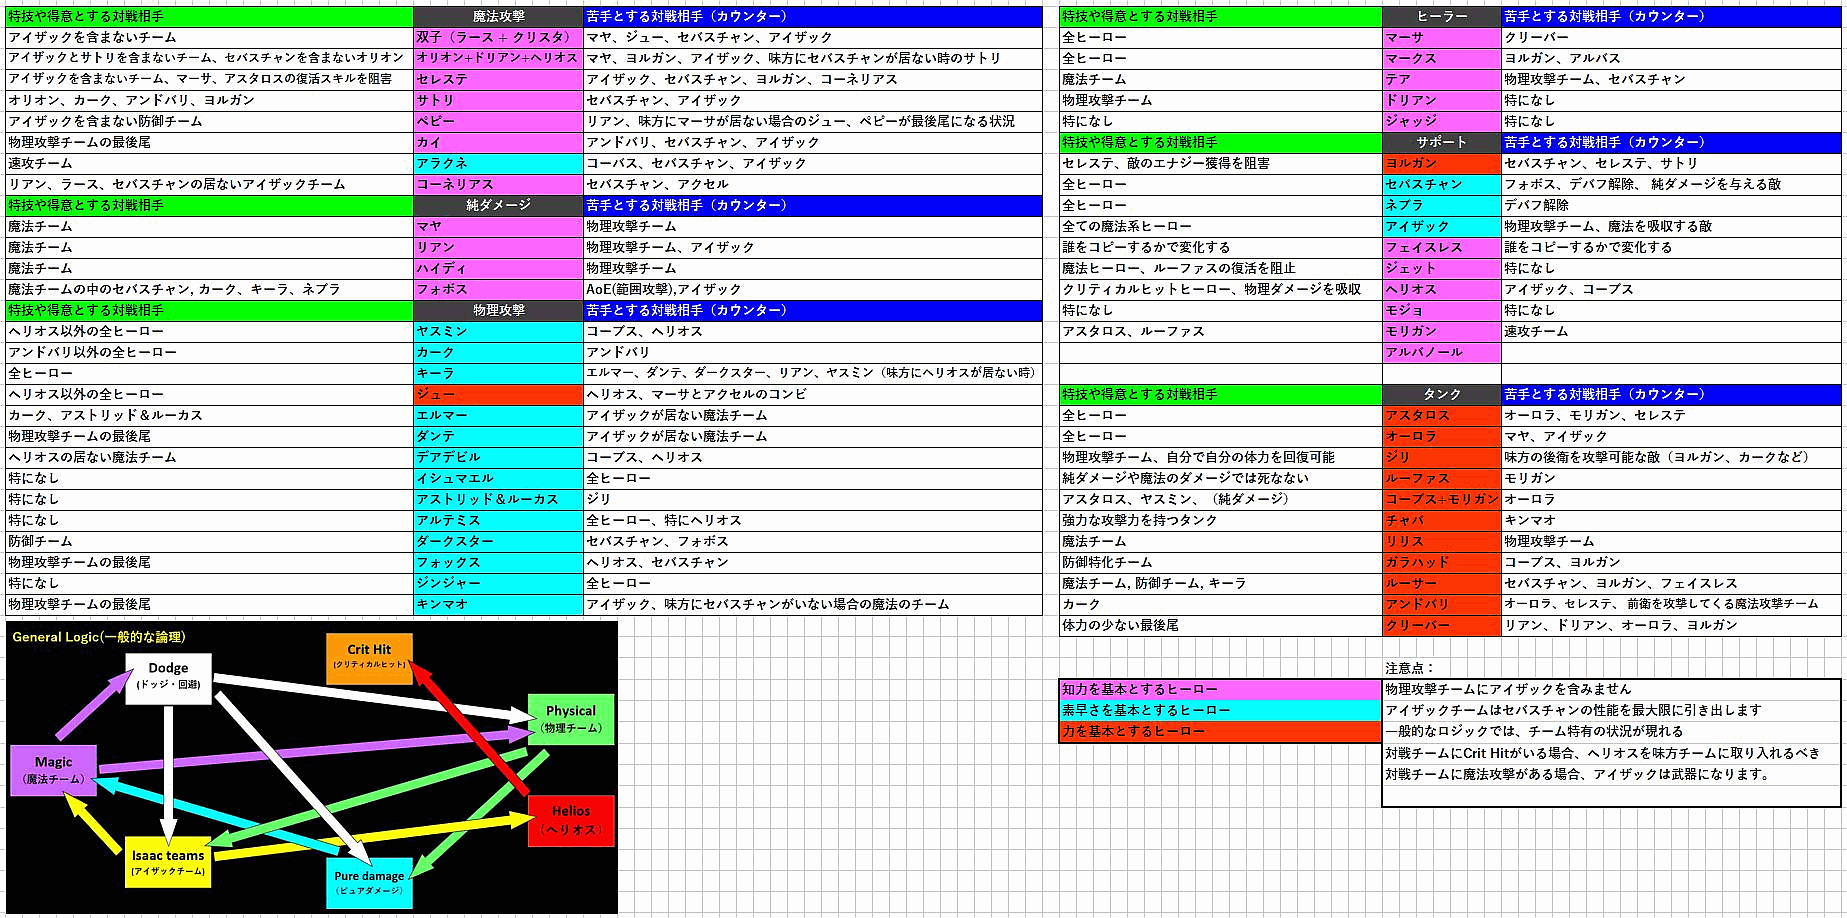Select the イシュマエル hero name cell

(x=498, y=478)
